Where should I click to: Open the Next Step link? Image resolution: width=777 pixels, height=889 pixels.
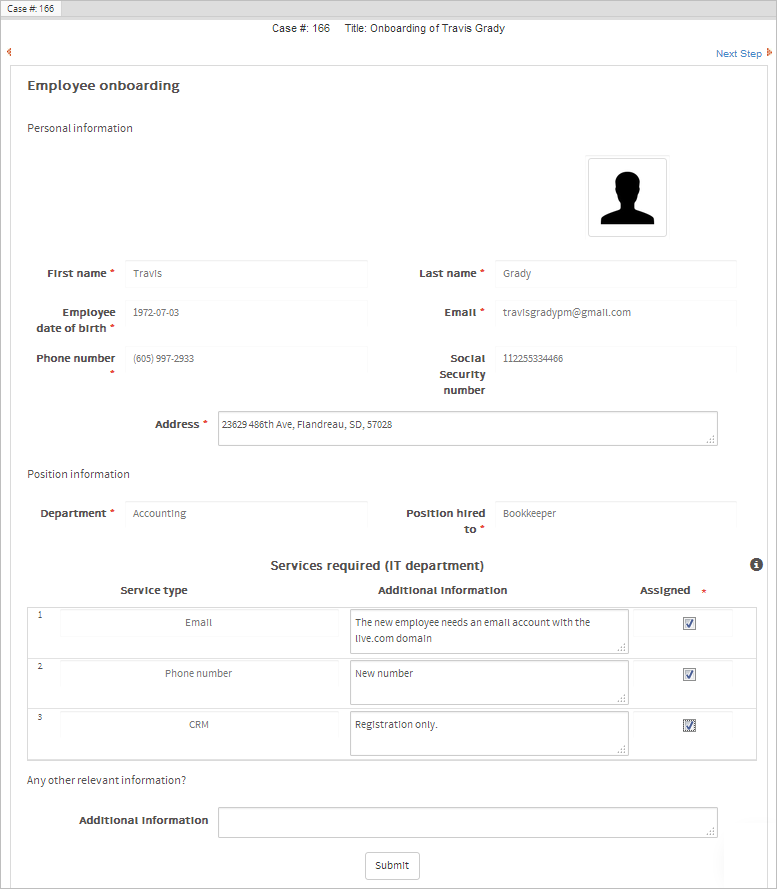click(x=738, y=54)
